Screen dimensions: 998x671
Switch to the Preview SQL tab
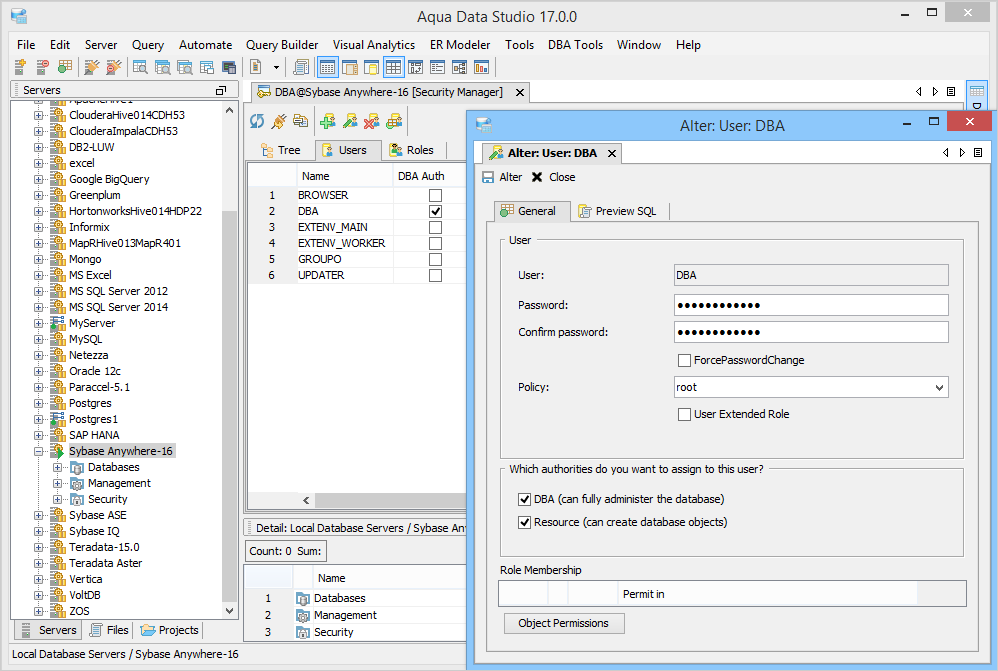617,211
